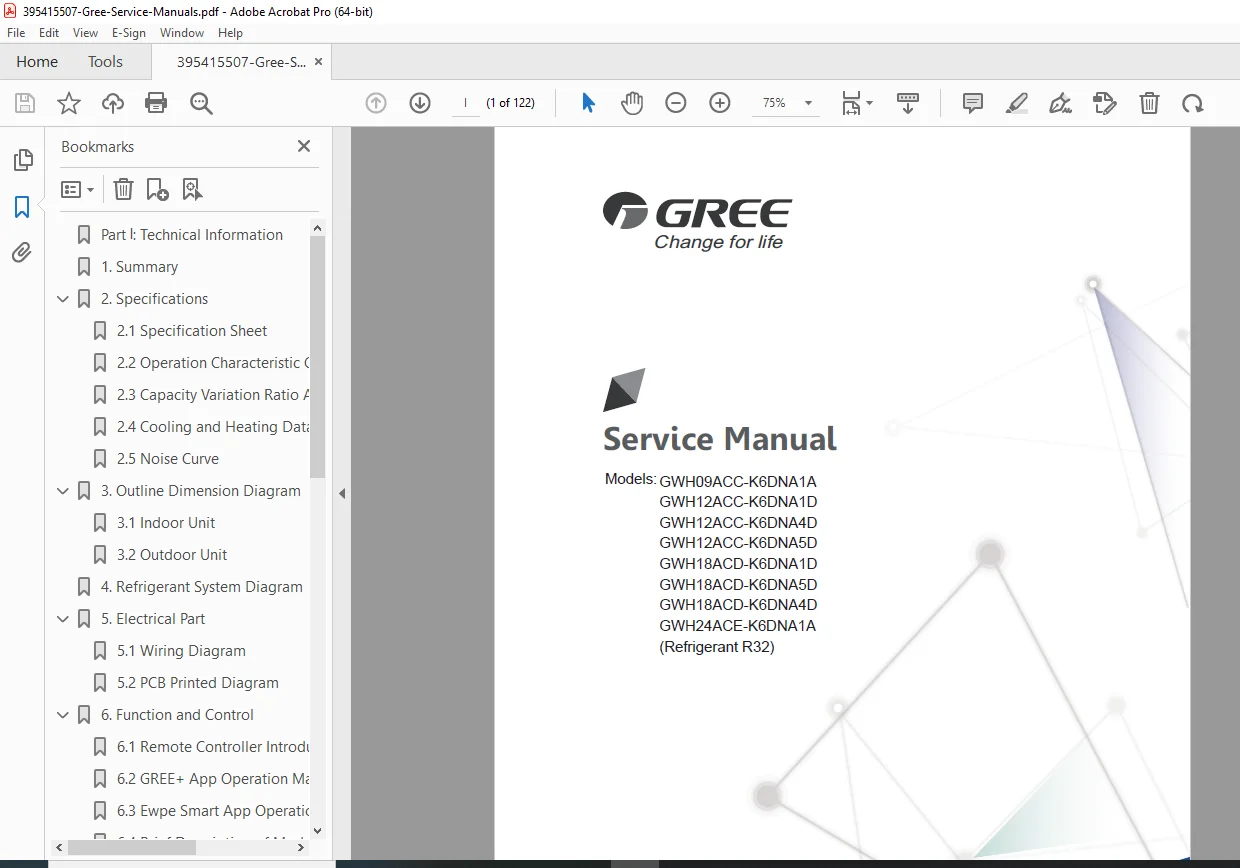
Task: Open bookmark Part I: Technical Information
Action: coord(192,235)
